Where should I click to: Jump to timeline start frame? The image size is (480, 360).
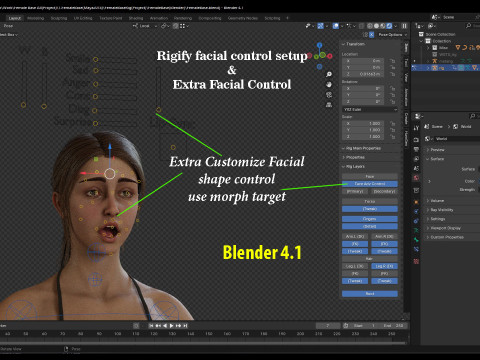(x=151, y=326)
